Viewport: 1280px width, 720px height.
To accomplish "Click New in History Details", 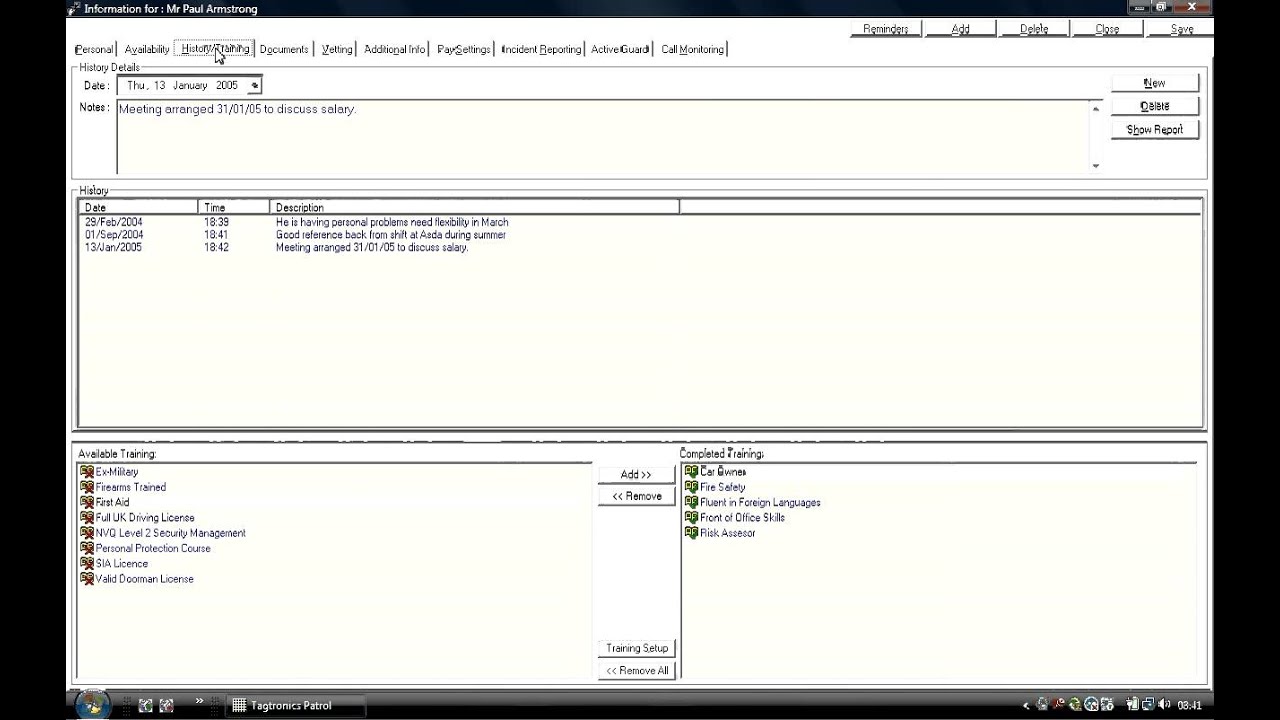I will pos(1155,83).
